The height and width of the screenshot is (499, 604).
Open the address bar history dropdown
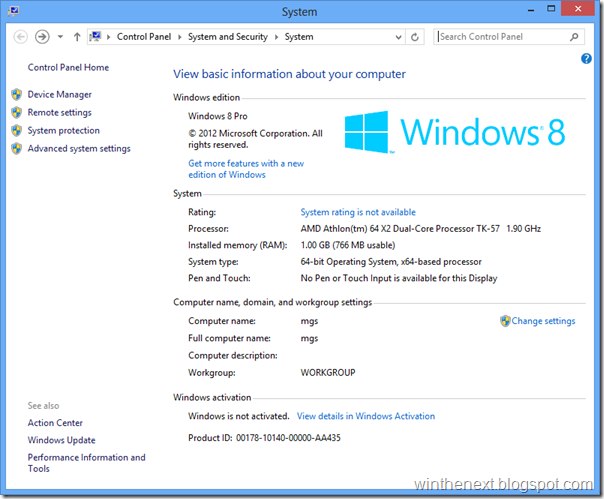point(399,37)
